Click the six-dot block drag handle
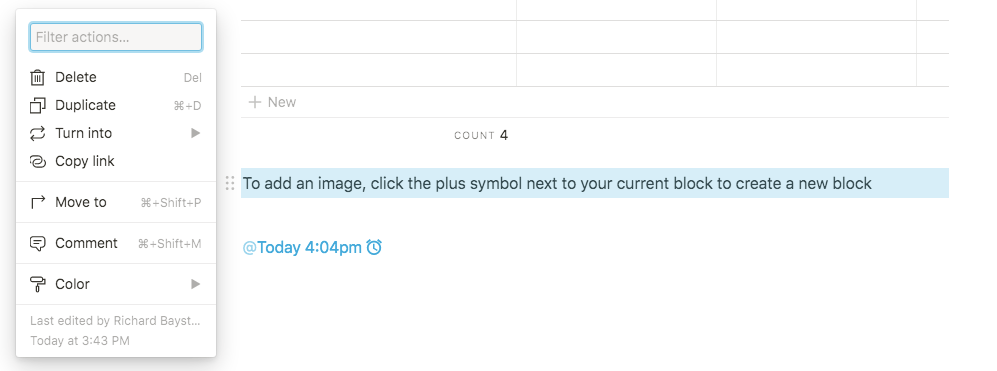Viewport: 997px width, 371px height. click(230, 183)
